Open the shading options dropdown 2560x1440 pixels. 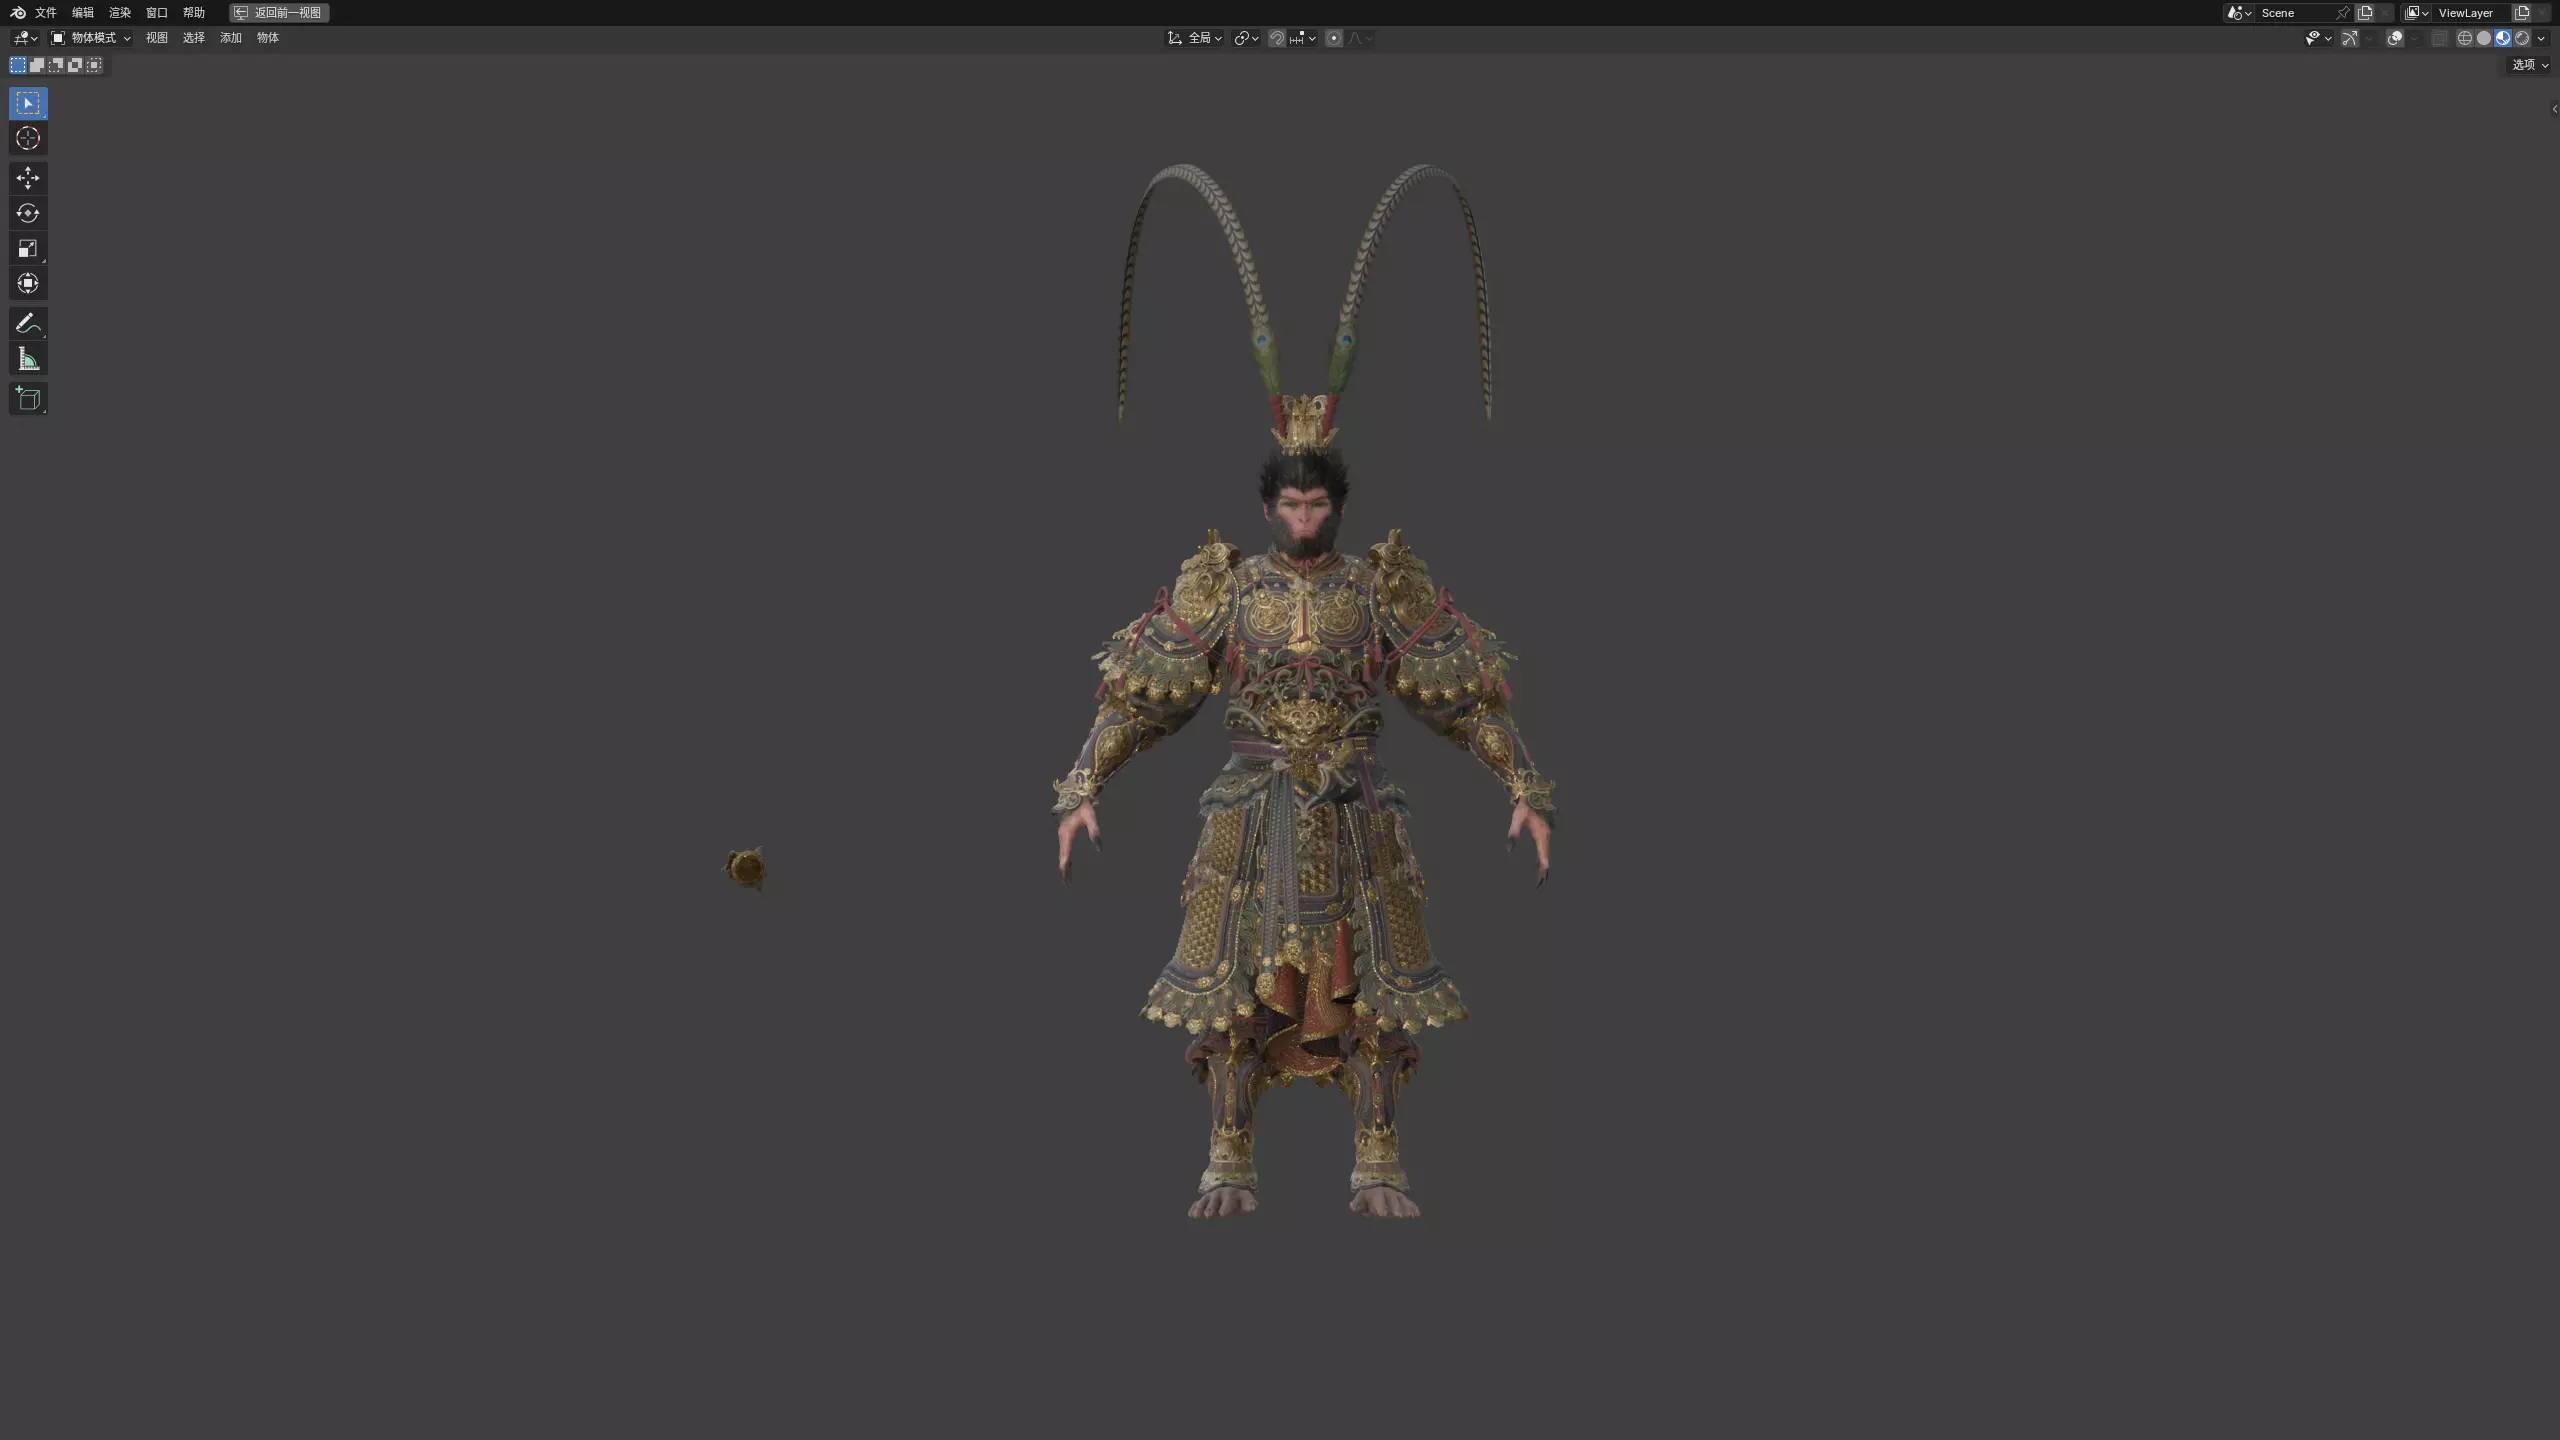click(x=2541, y=38)
